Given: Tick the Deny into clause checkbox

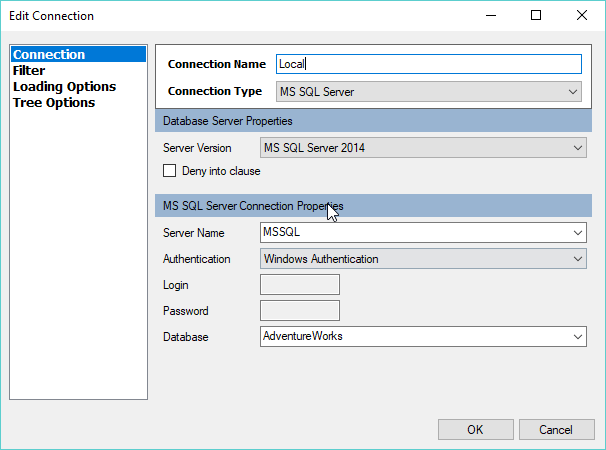Looking at the screenshot, I should 169,170.
